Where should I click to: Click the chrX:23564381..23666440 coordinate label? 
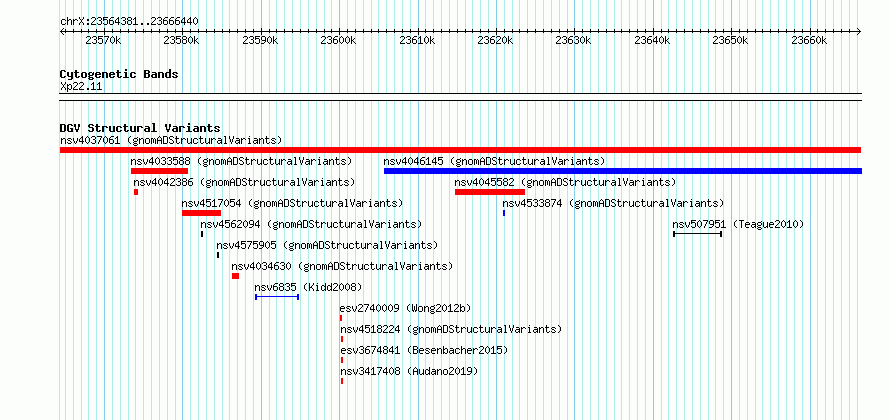129,22
